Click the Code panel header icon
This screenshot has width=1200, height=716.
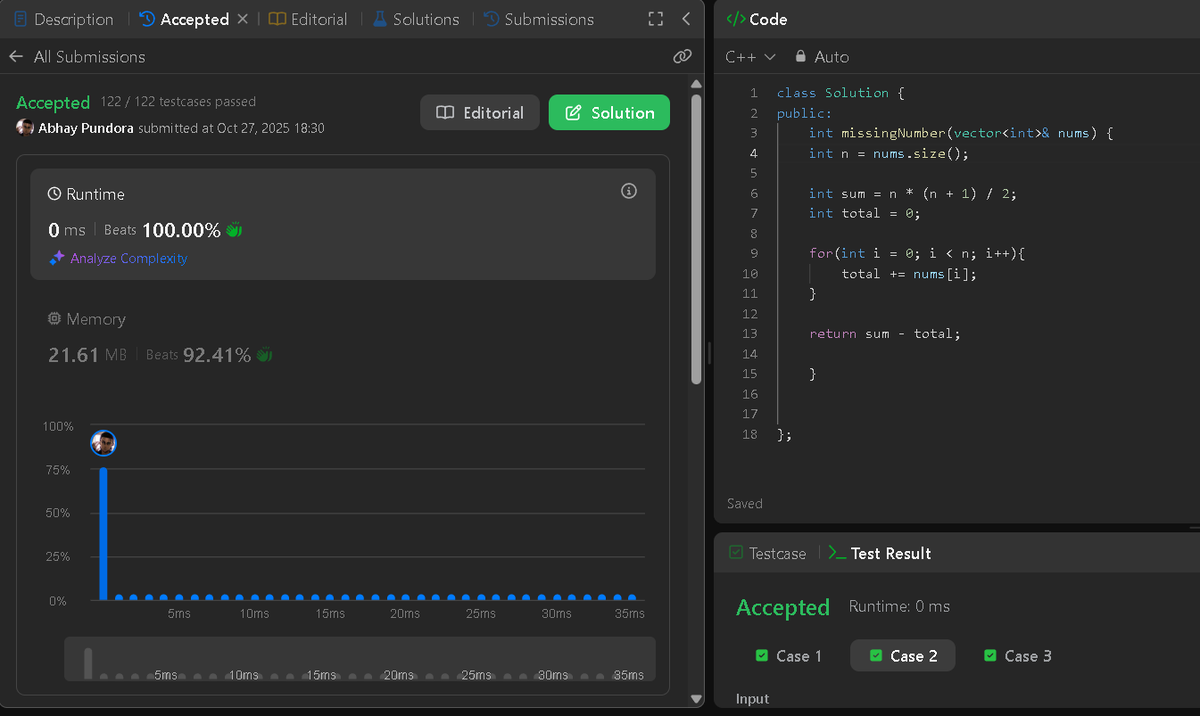coord(735,19)
